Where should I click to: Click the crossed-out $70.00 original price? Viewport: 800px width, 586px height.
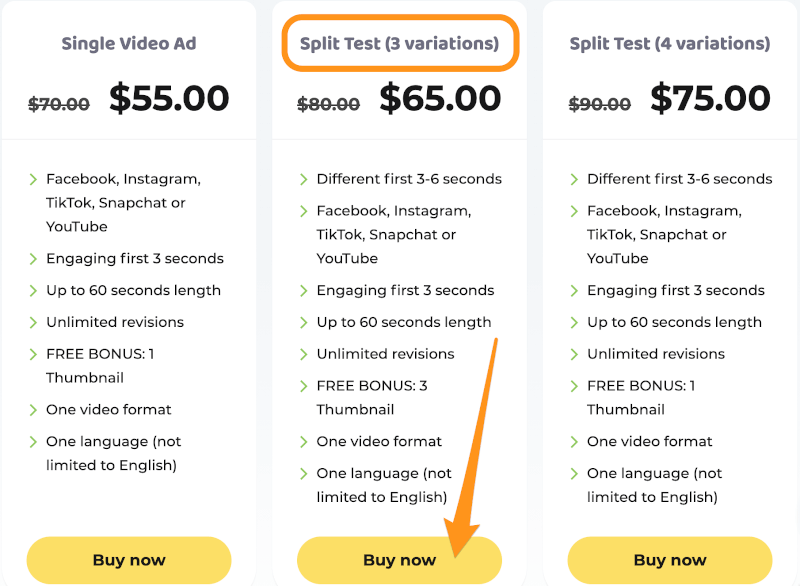(x=59, y=104)
